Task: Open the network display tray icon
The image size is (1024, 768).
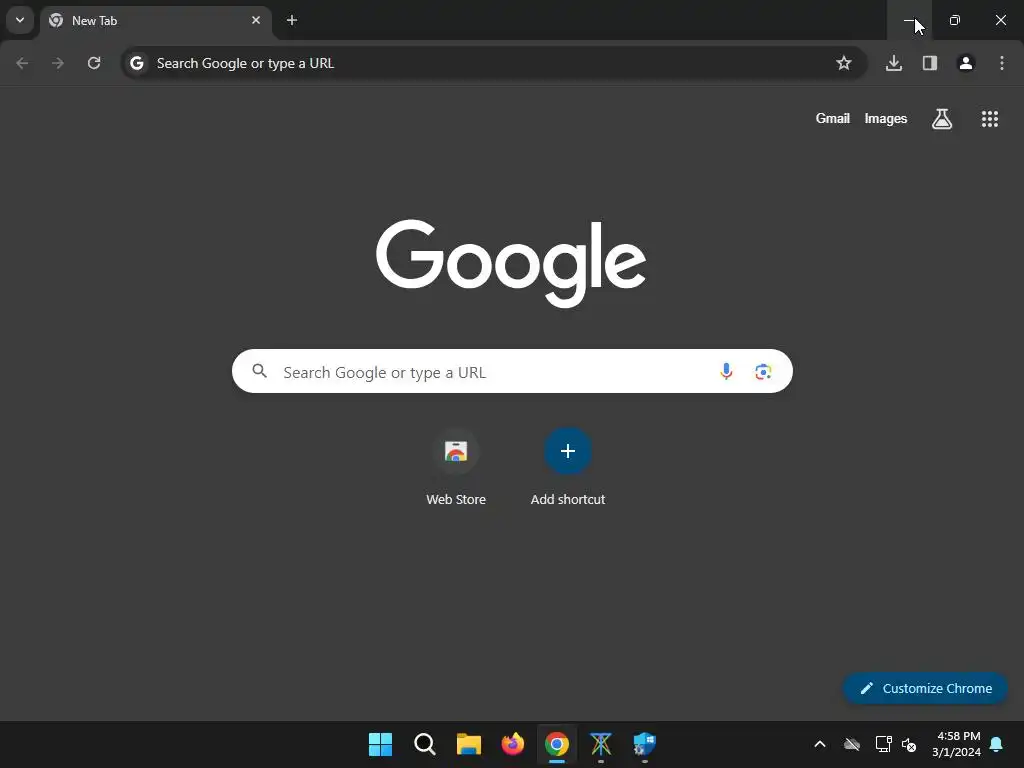Action: (x=883, y=744)
